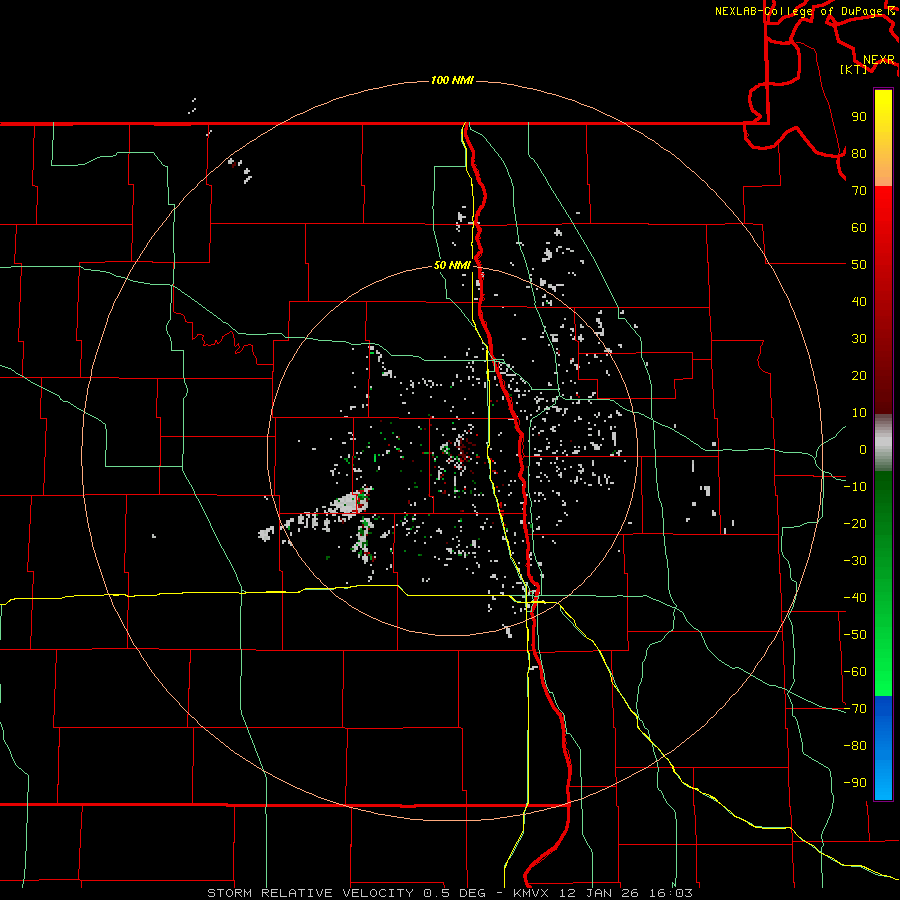The height and width of the screenshot is (900, 900).
Task: Click the "12 JAN 26" date in caption
Action: [597, 893]
